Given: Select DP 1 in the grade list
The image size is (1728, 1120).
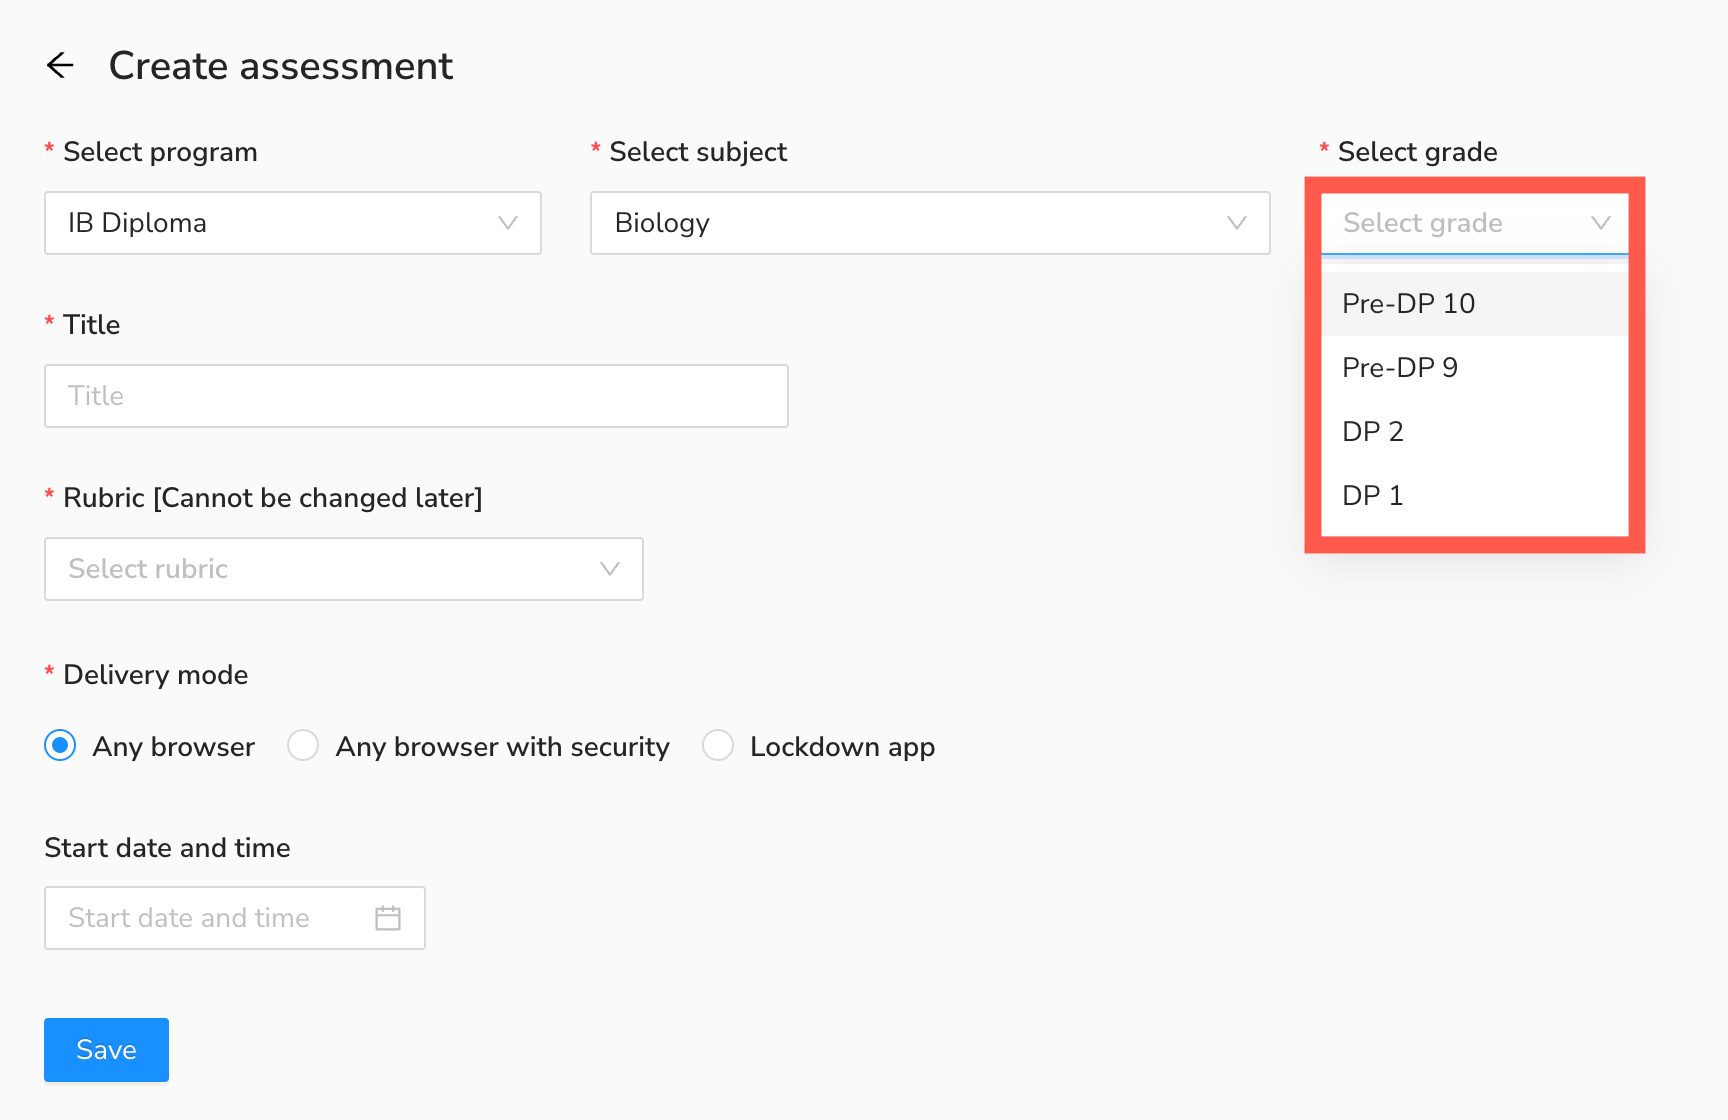Looking at the screenshot, I should pos(1373,496).
